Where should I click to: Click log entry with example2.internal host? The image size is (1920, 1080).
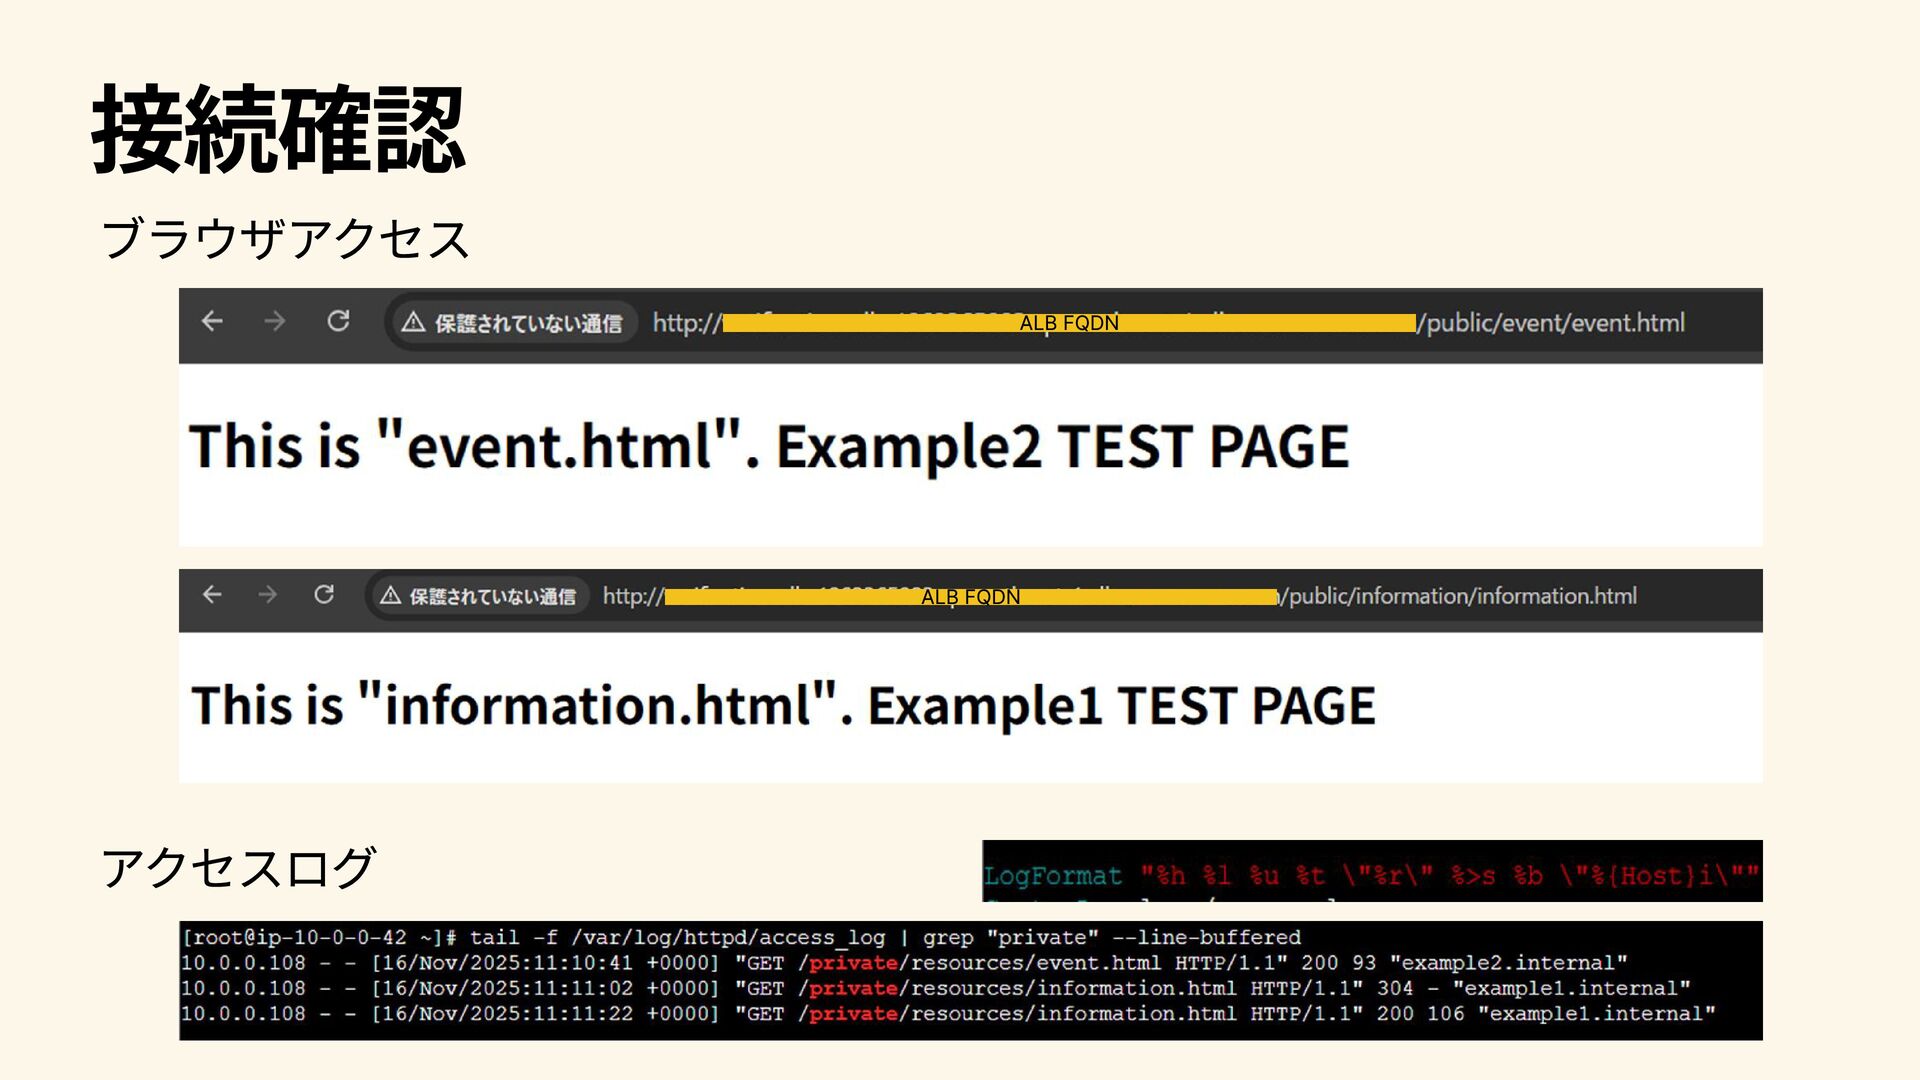903,963
